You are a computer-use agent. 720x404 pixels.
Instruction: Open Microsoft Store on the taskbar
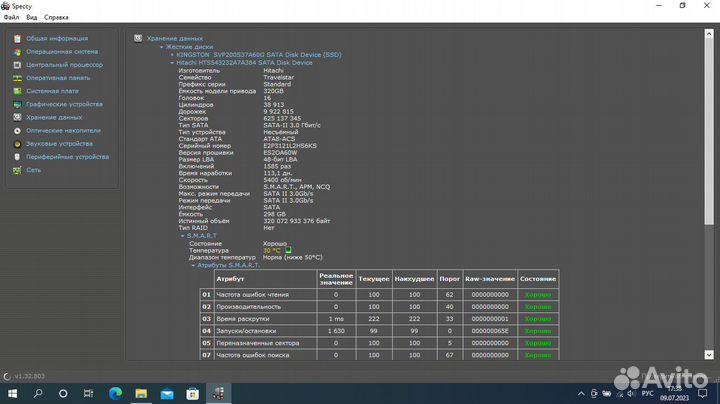pyautogui.click(x=192, y=393)
